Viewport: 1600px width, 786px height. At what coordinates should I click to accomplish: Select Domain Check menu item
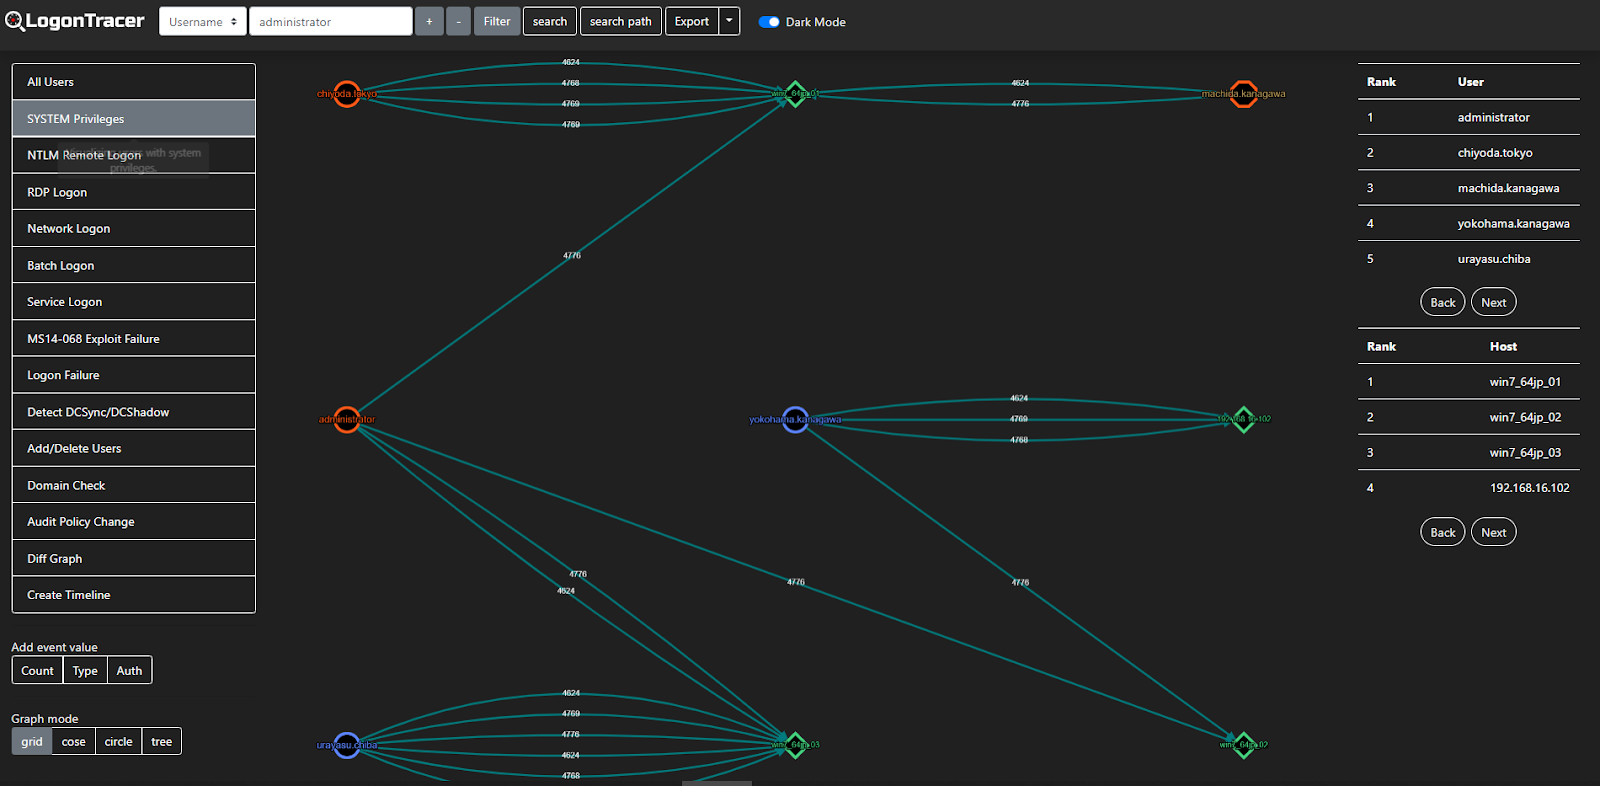click(x=134, y=485)
